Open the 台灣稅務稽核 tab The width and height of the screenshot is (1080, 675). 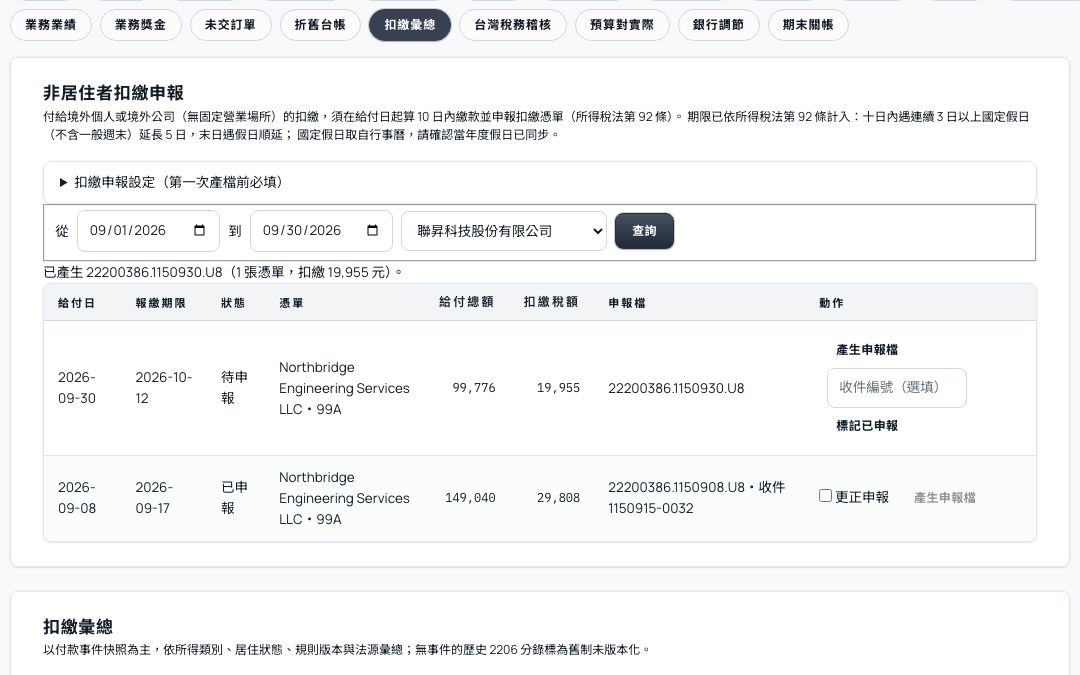click(513, 25)
